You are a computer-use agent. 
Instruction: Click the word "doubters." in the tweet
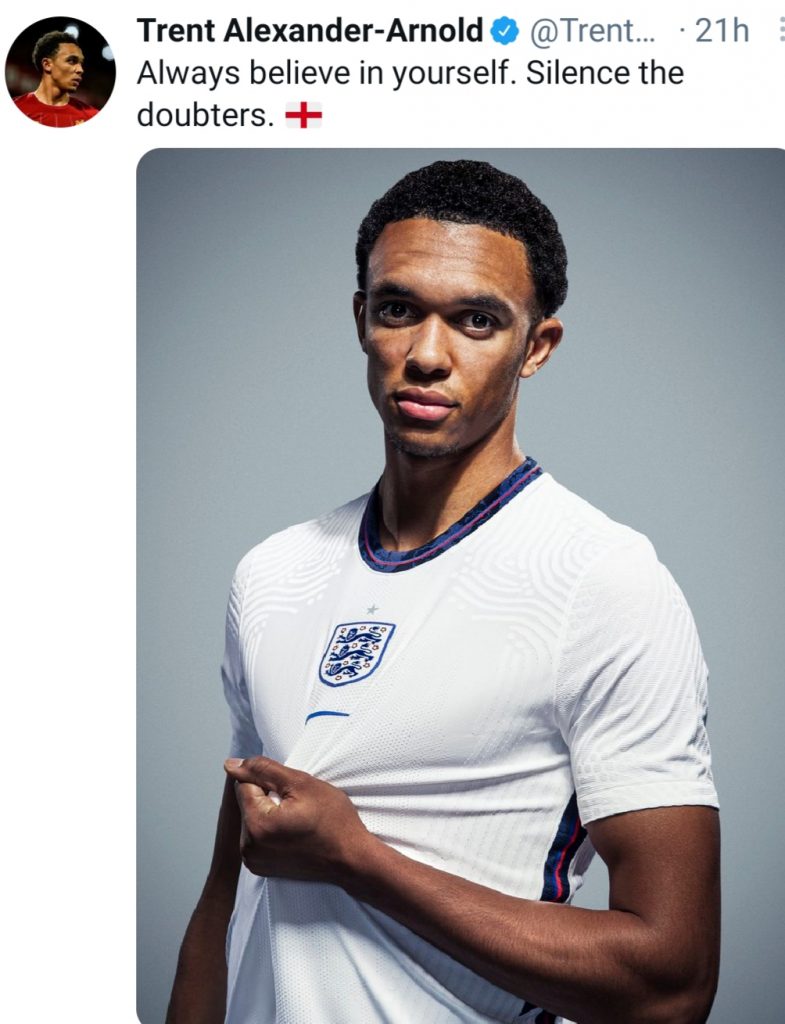pos(205,115)
